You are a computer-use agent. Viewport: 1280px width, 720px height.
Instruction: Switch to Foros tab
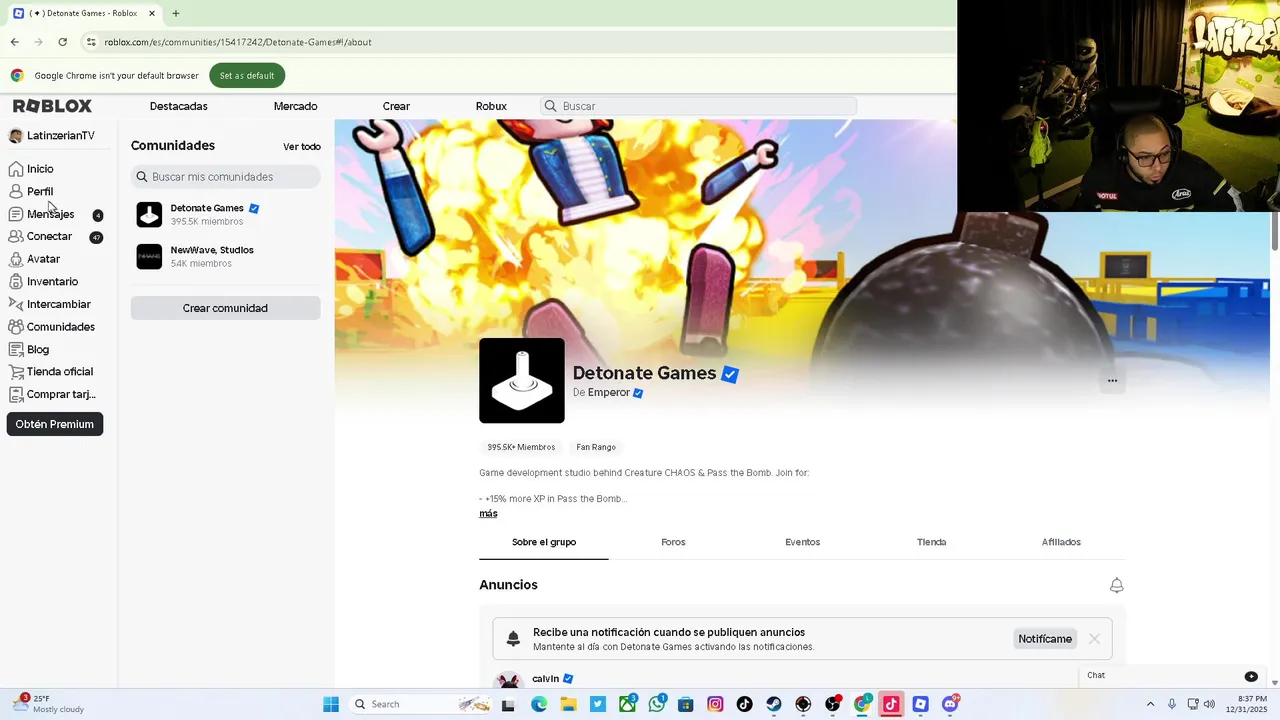tap(673, 542)
